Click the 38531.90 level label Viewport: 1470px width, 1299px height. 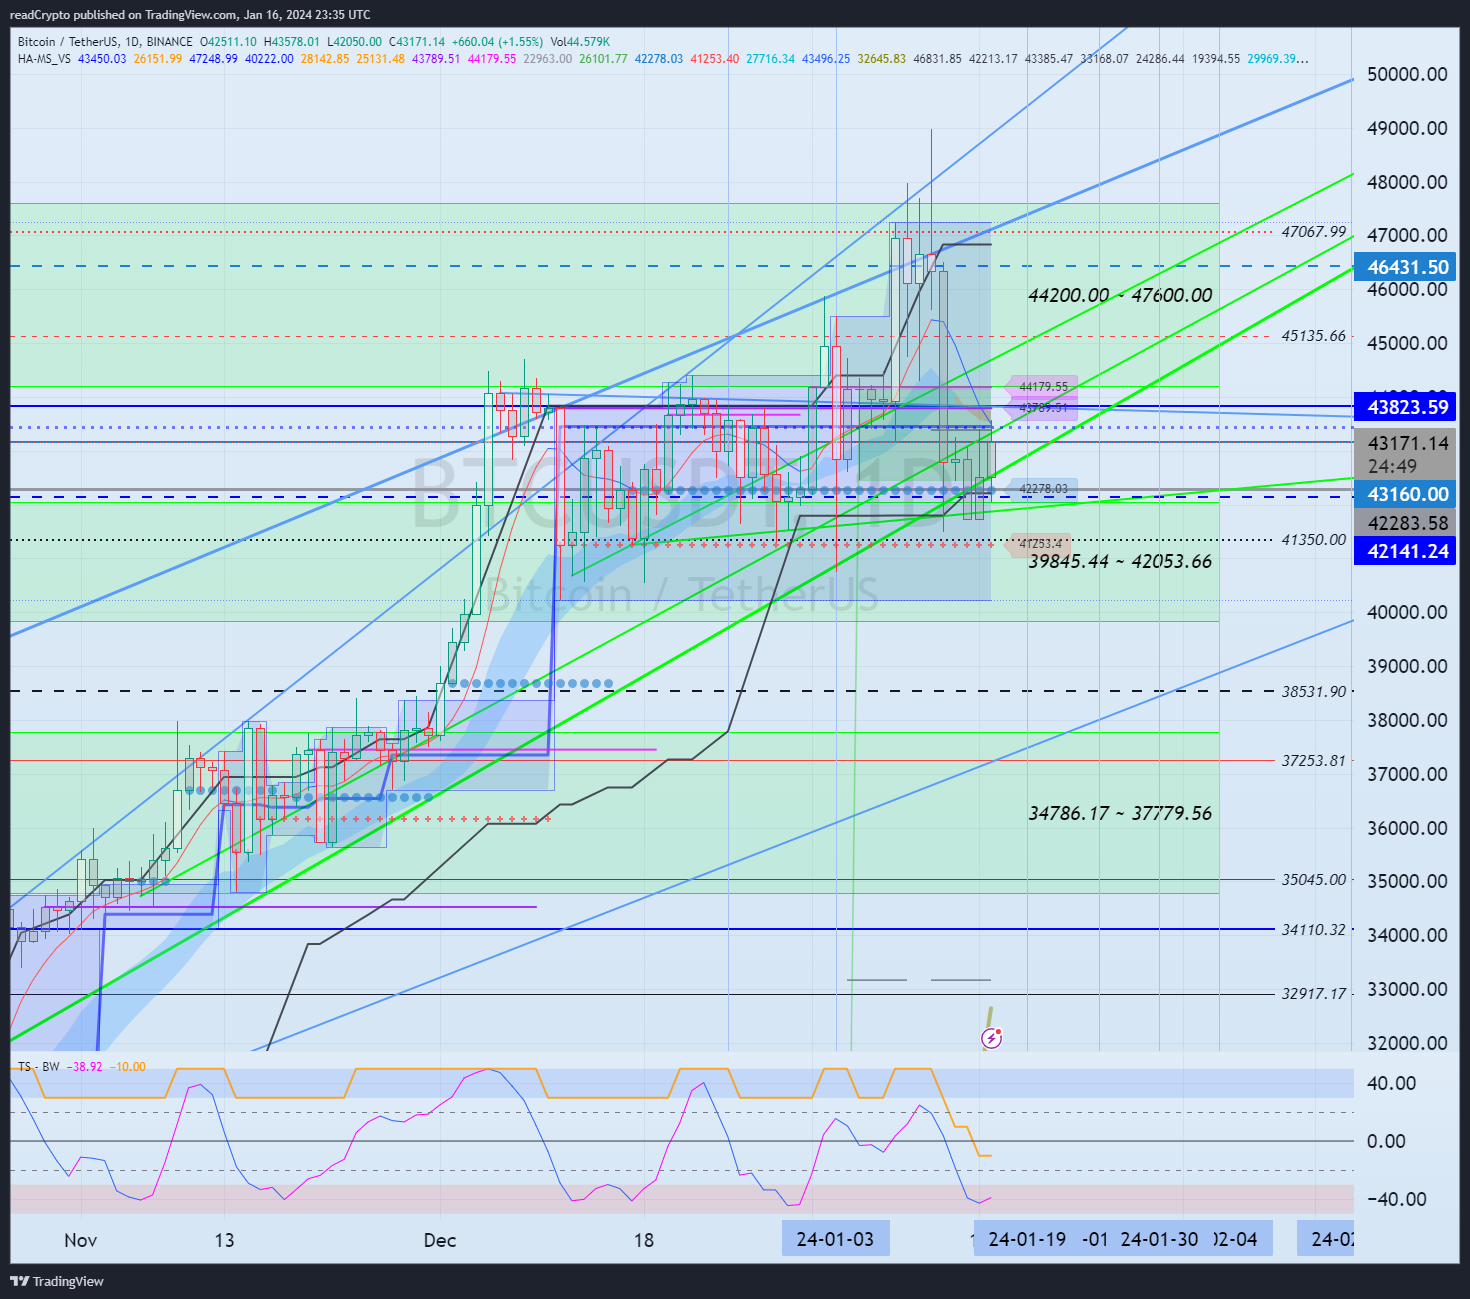pos(1314,691)
